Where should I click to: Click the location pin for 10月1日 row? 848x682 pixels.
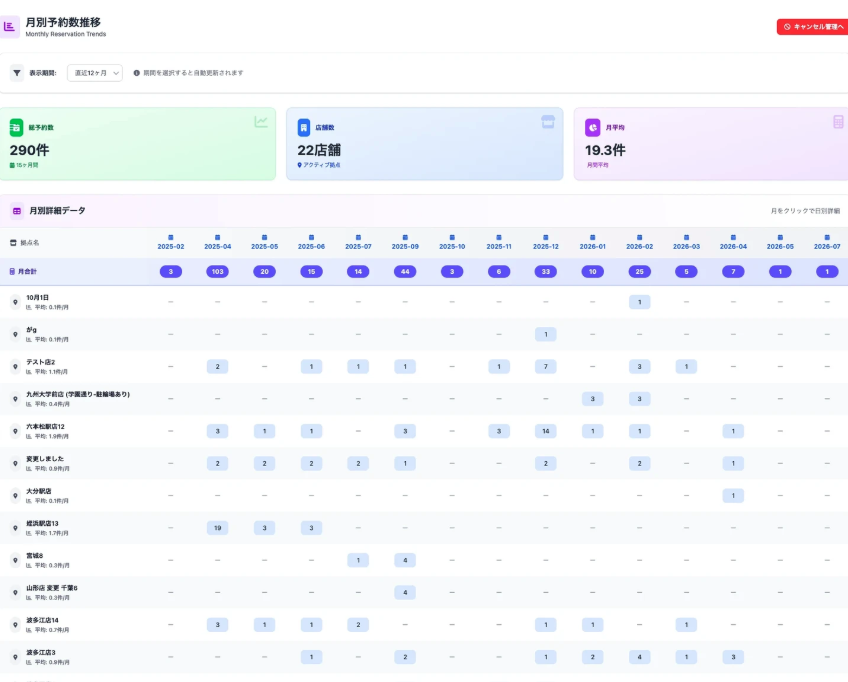[15, 302]
